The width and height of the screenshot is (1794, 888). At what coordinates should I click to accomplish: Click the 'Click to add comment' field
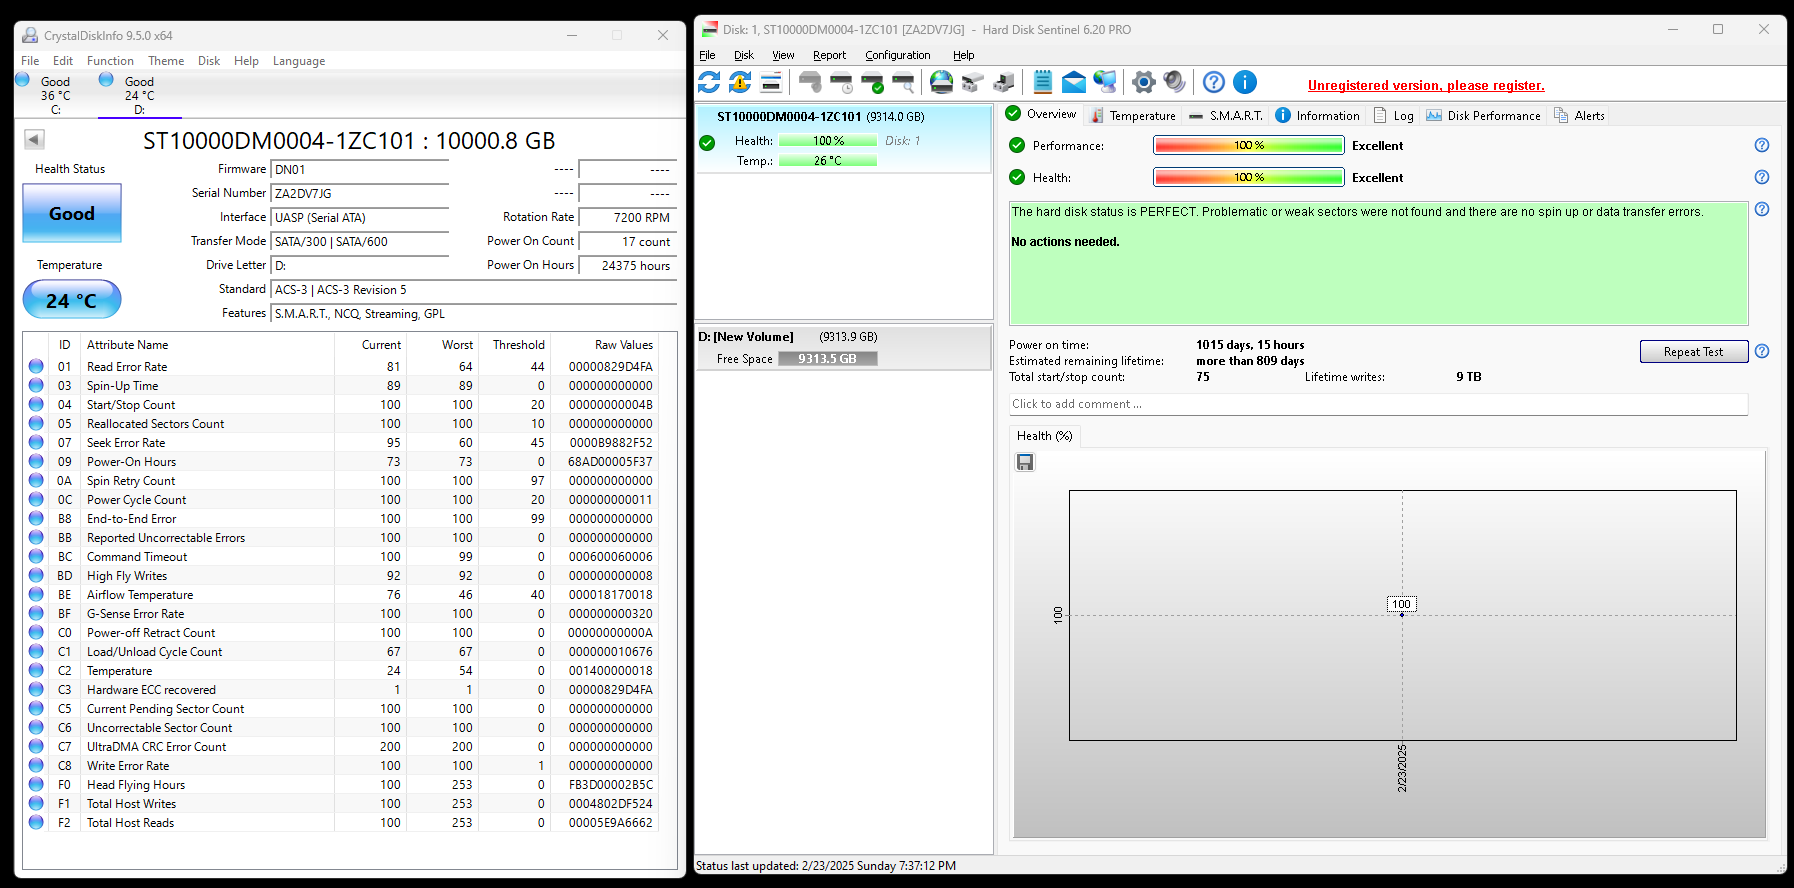click(1378, 404)
